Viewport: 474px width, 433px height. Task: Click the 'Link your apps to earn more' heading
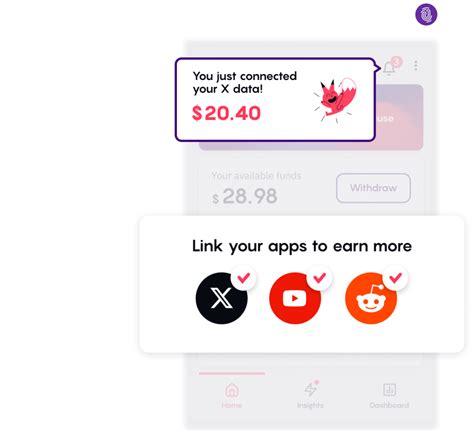302,247
